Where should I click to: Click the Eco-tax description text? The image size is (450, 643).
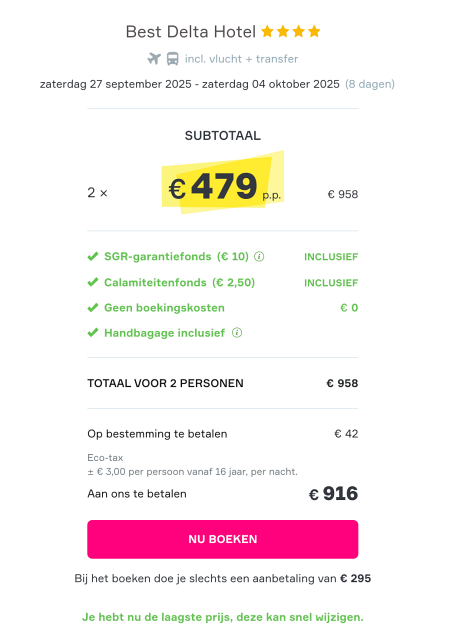192,465
